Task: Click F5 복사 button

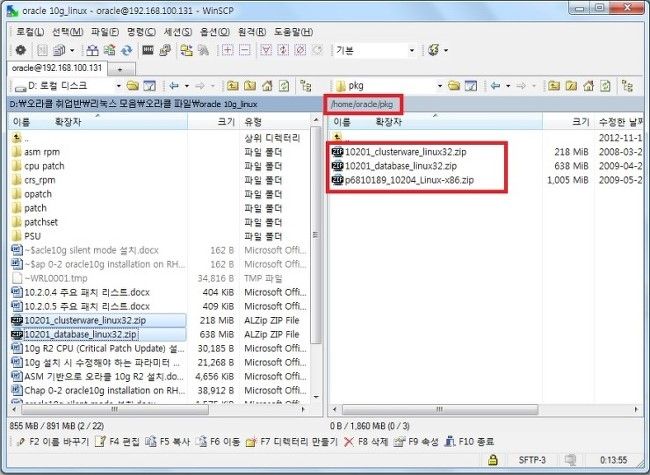Action: pos(168,442)
